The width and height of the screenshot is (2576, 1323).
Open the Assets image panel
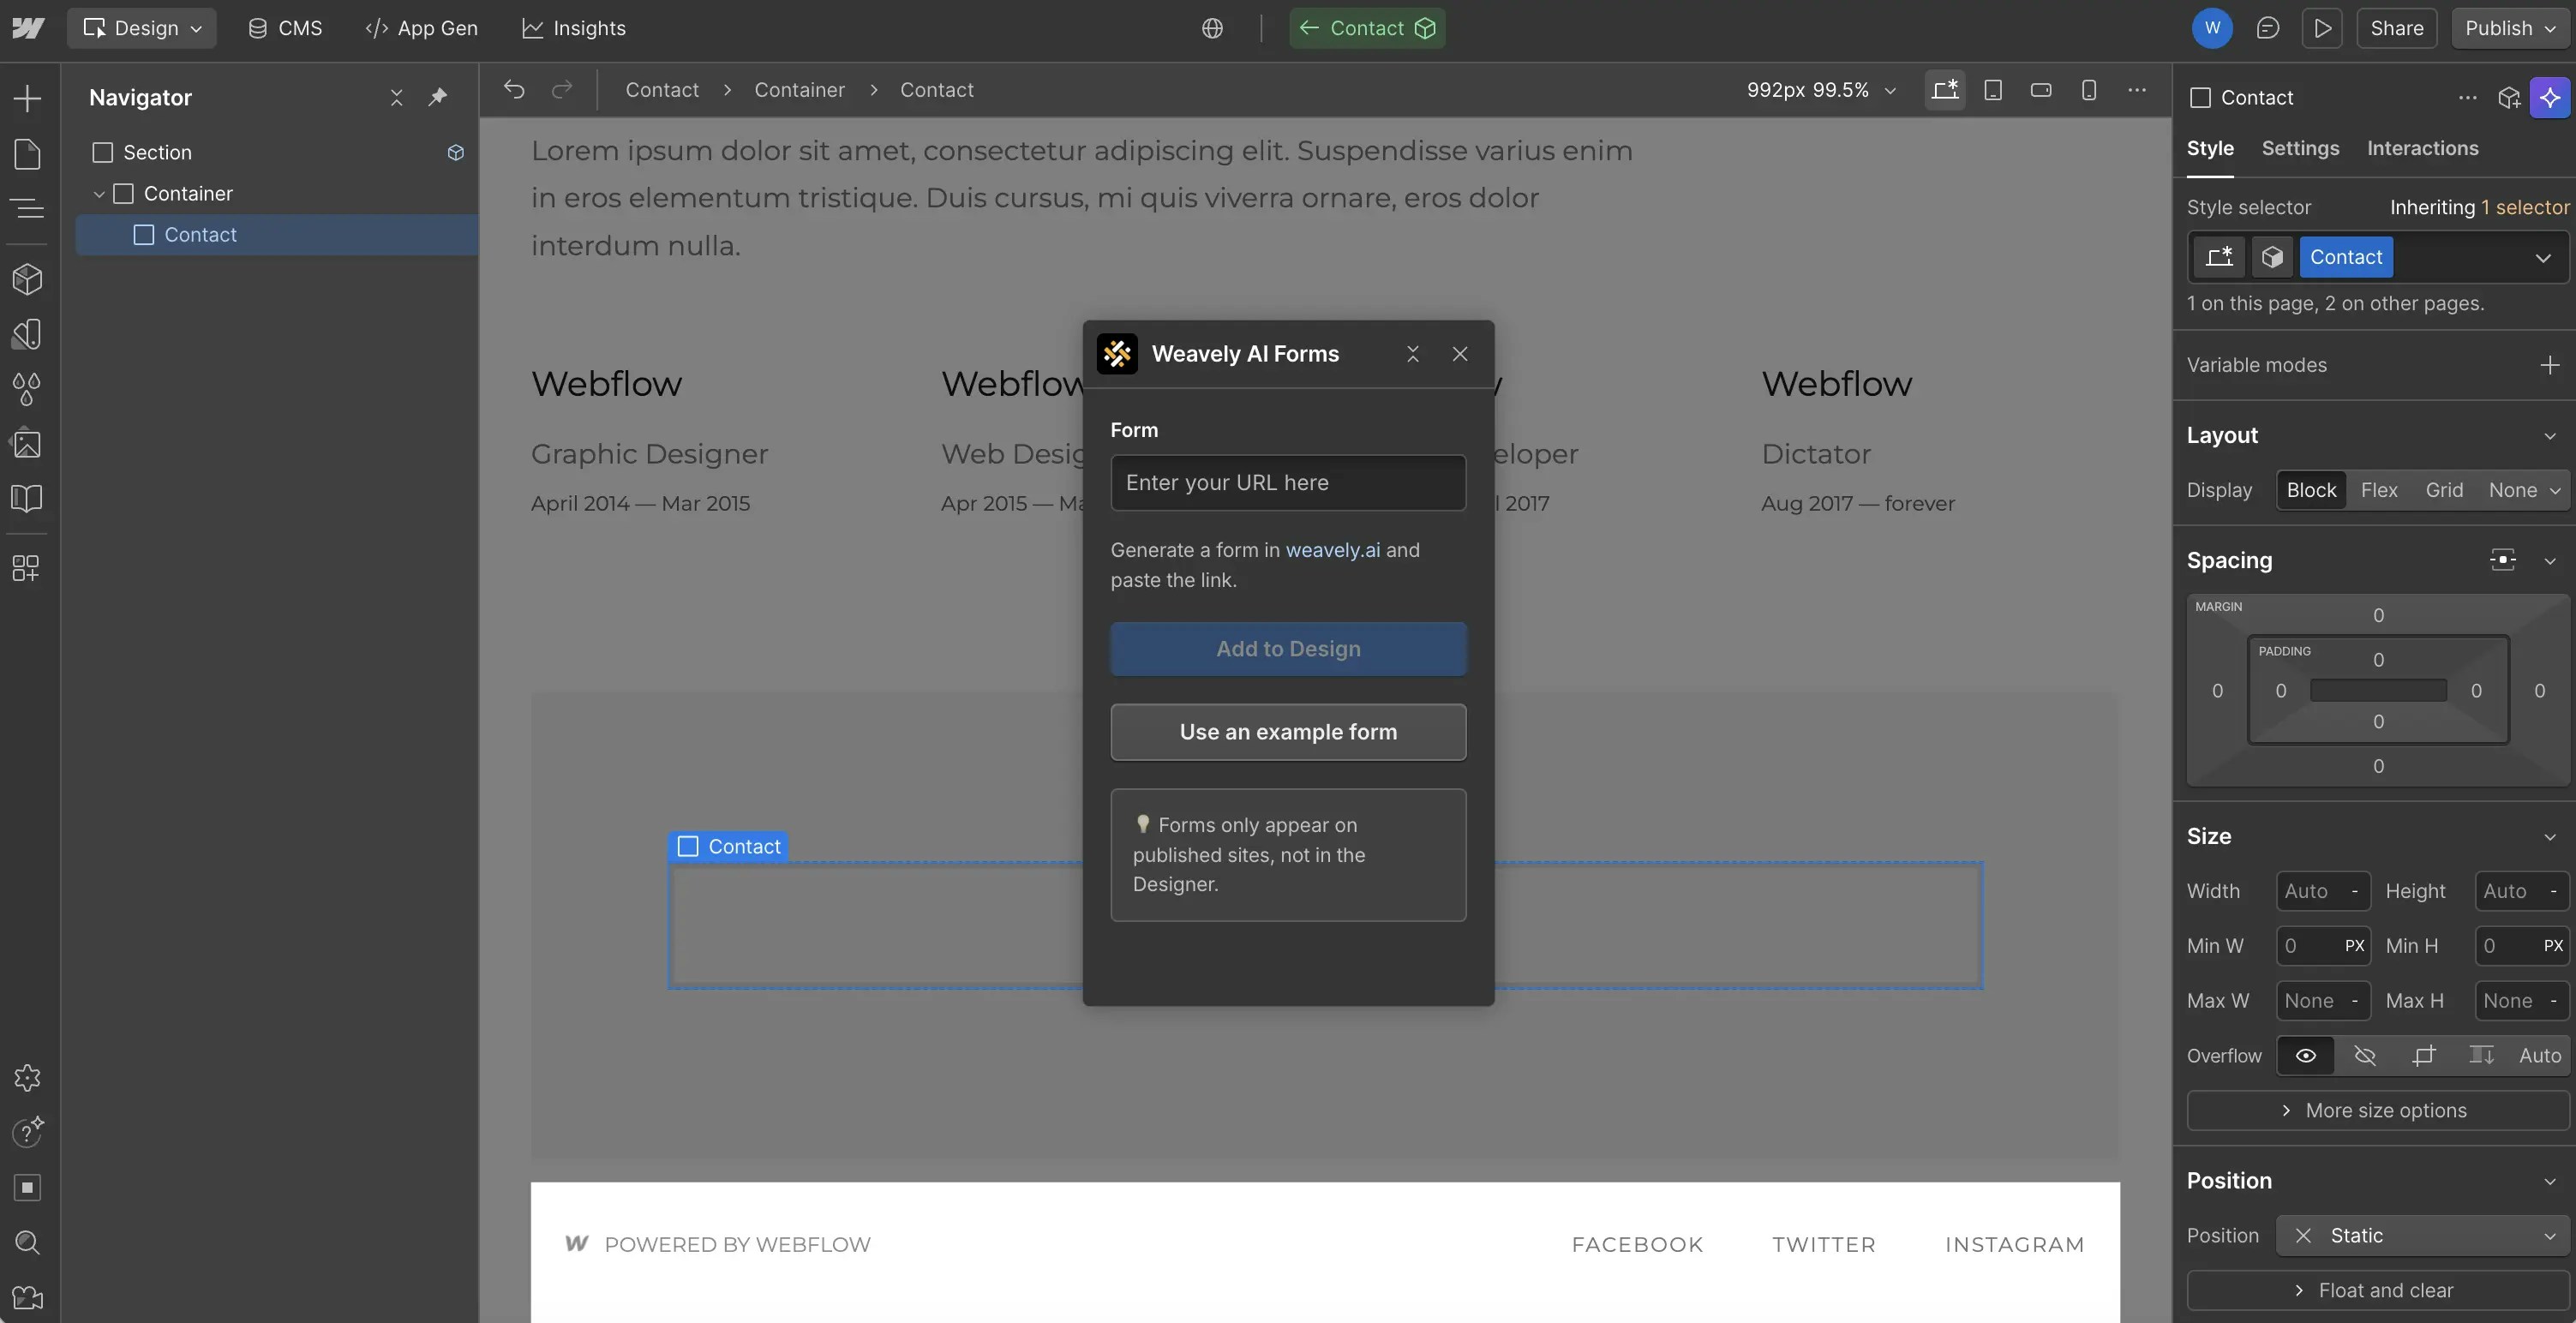point(27,444)
